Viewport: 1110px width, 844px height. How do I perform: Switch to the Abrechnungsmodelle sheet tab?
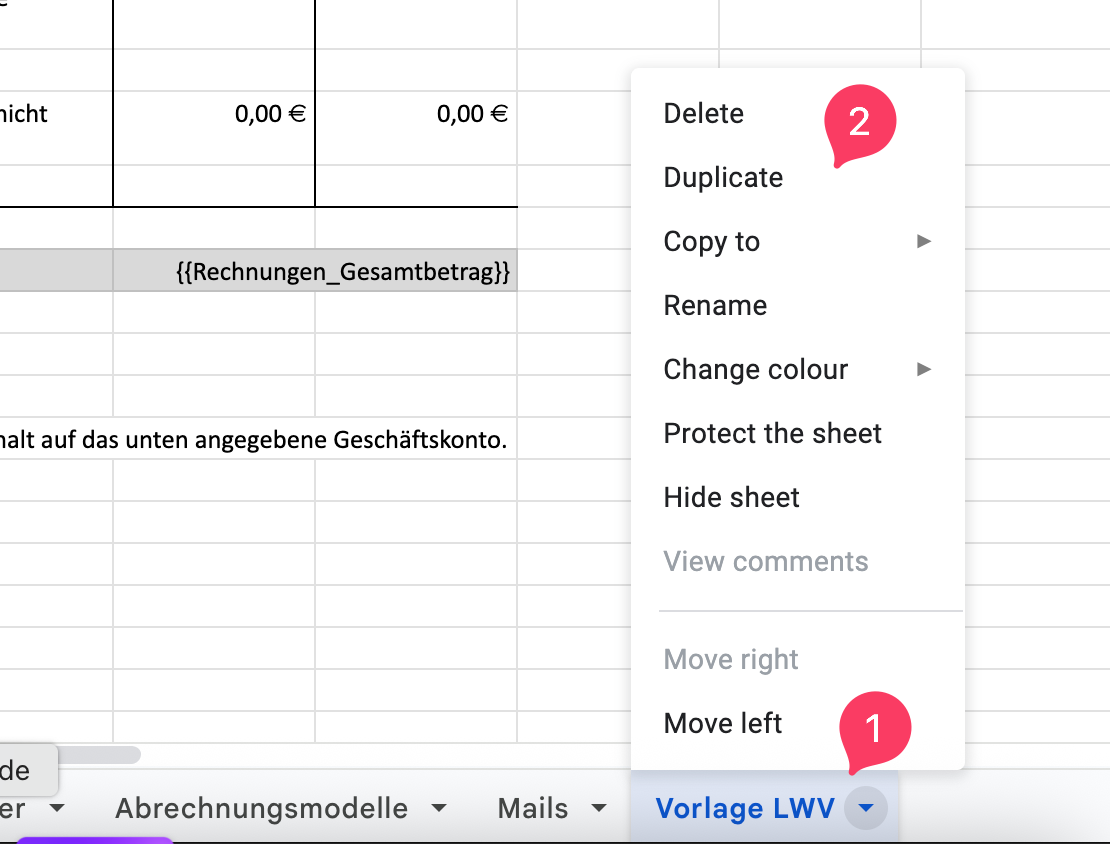(x=261, y=809)
